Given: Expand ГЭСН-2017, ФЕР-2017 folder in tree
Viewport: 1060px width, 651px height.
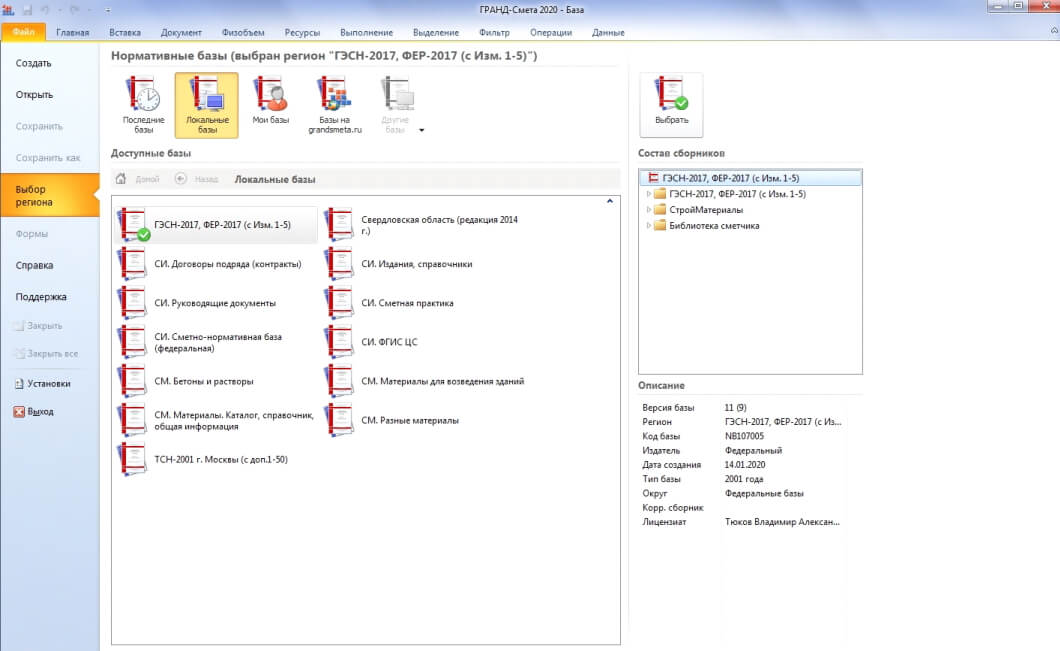Looking at the screenshot, I should (x=648, y=194).
